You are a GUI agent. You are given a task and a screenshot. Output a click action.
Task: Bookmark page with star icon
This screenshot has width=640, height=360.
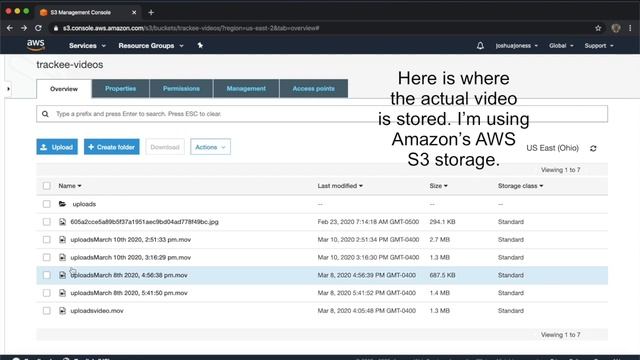pyautogui.click(x=598, y=28)
